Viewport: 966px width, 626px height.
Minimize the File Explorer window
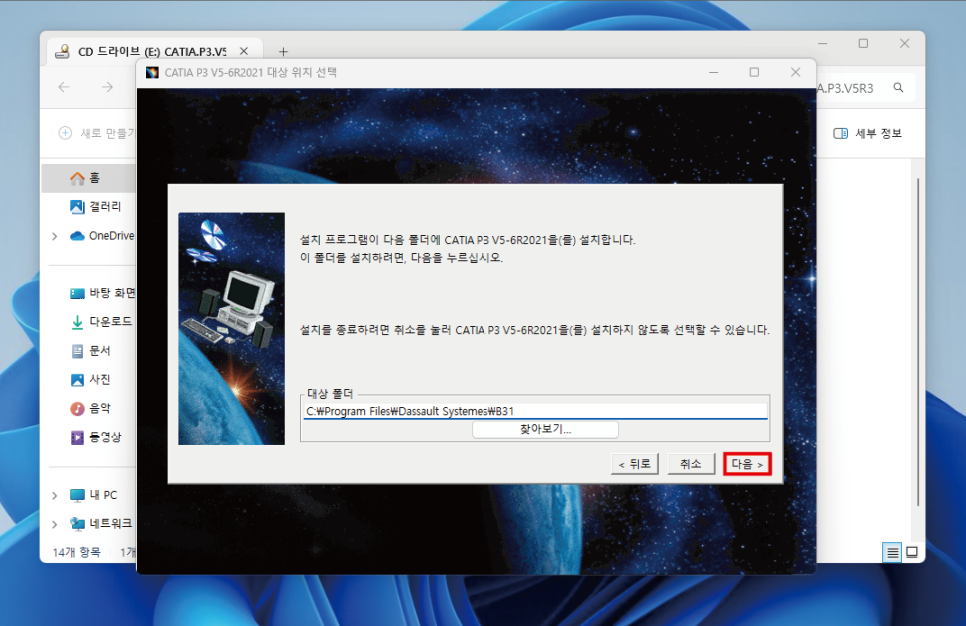pyautogui.click(x=822, y=44)
